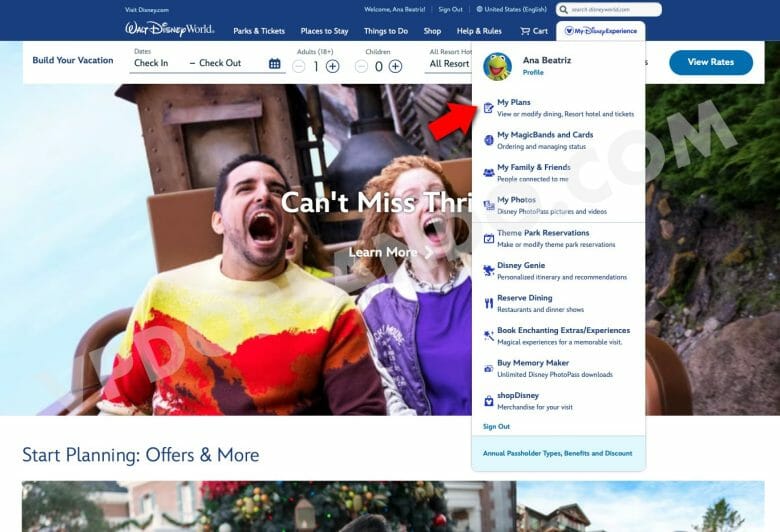780x532 pixels.
Task: Click the Ana Beatriz name in panel
Action: click(547, 60)
